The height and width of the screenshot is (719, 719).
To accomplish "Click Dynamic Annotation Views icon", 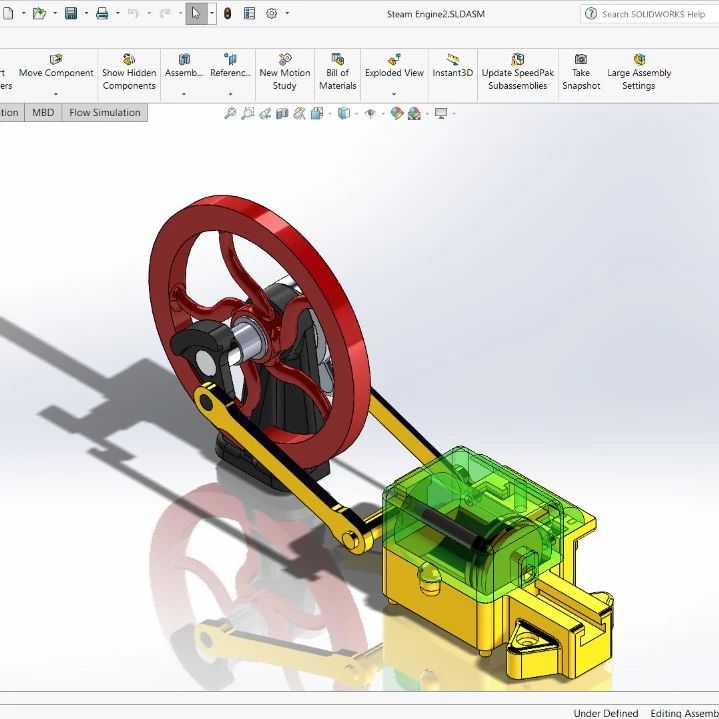I will (299, 113).
